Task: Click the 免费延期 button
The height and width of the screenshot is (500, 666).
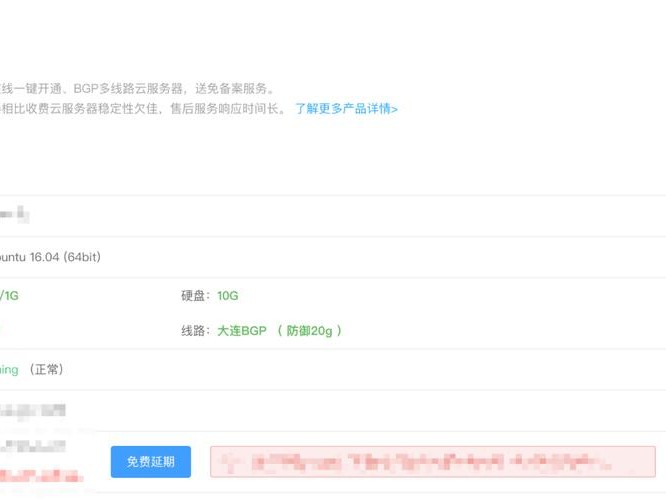Action: point(151,461)
